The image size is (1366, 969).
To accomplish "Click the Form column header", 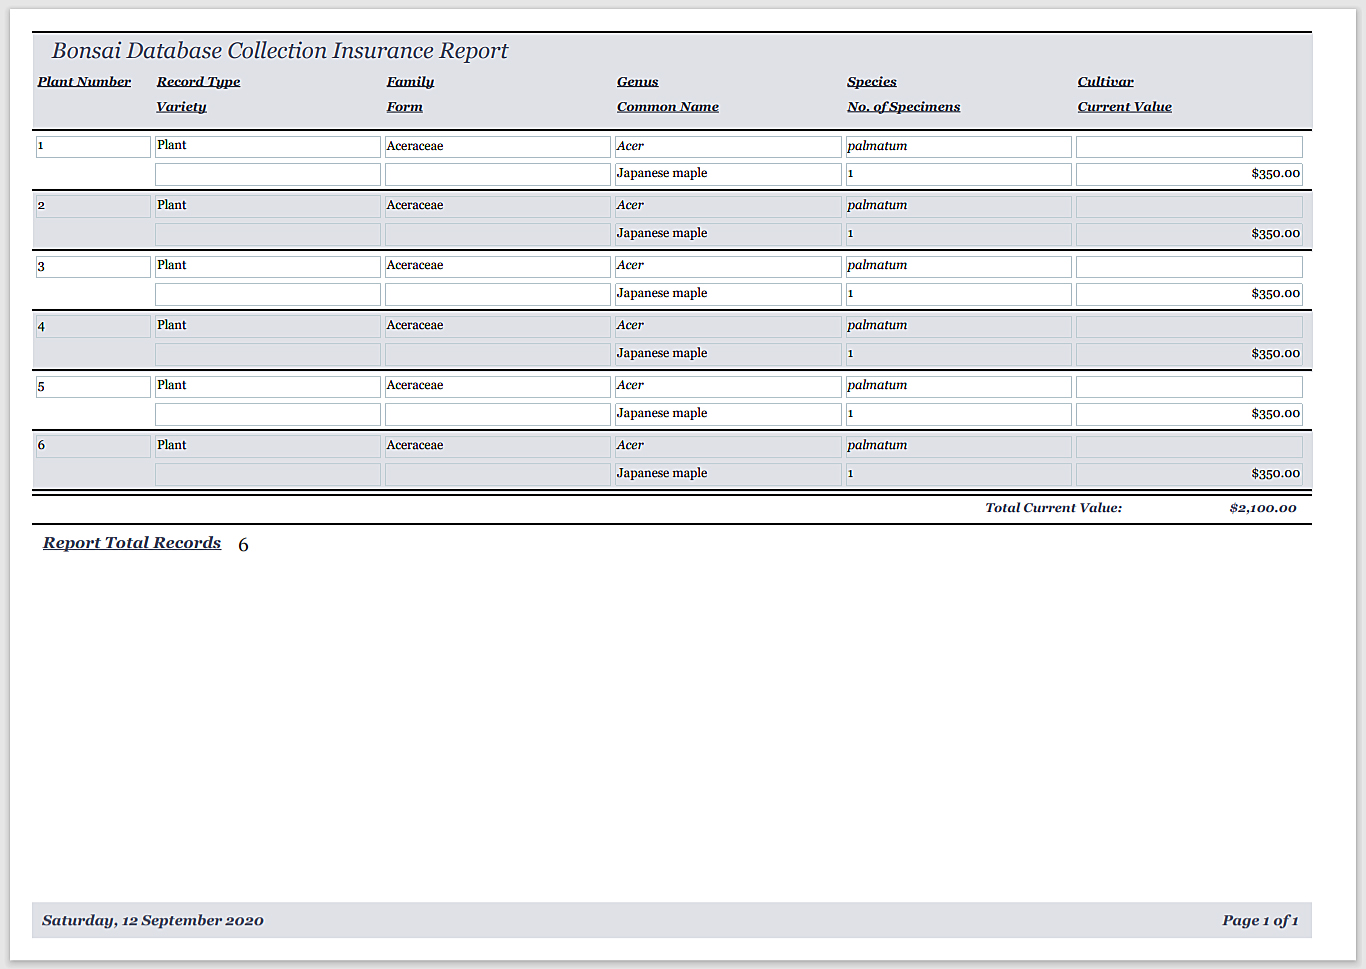I will 404,107.
